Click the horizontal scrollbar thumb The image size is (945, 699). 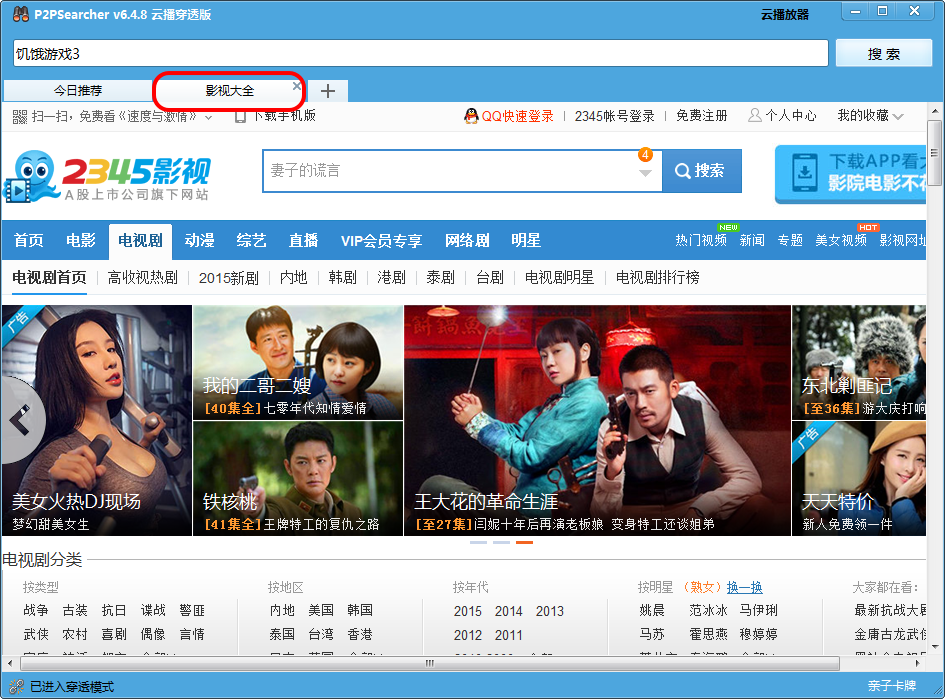430,663
